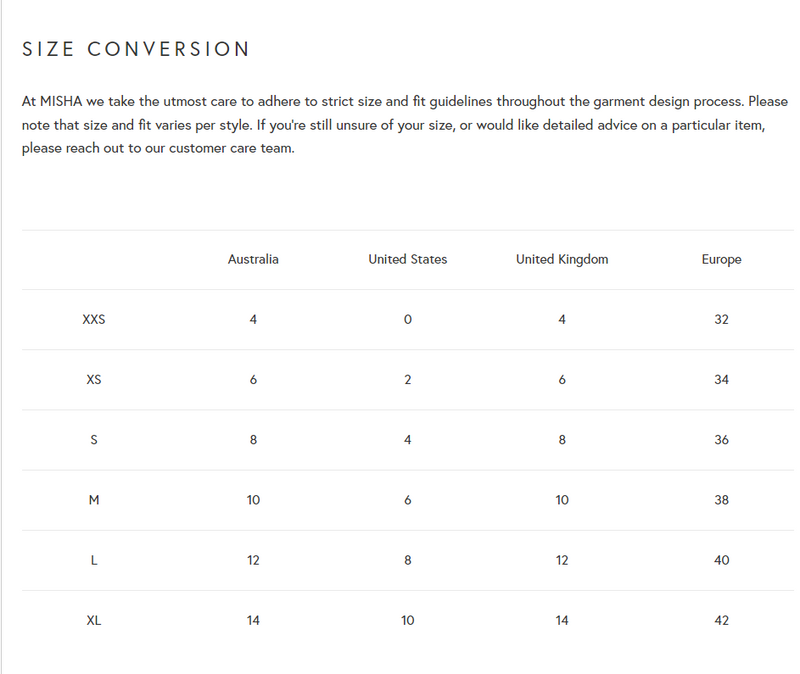Click the Australia column header
The height and width of the screenshot is (674, 800).
(x=253, y=259)
